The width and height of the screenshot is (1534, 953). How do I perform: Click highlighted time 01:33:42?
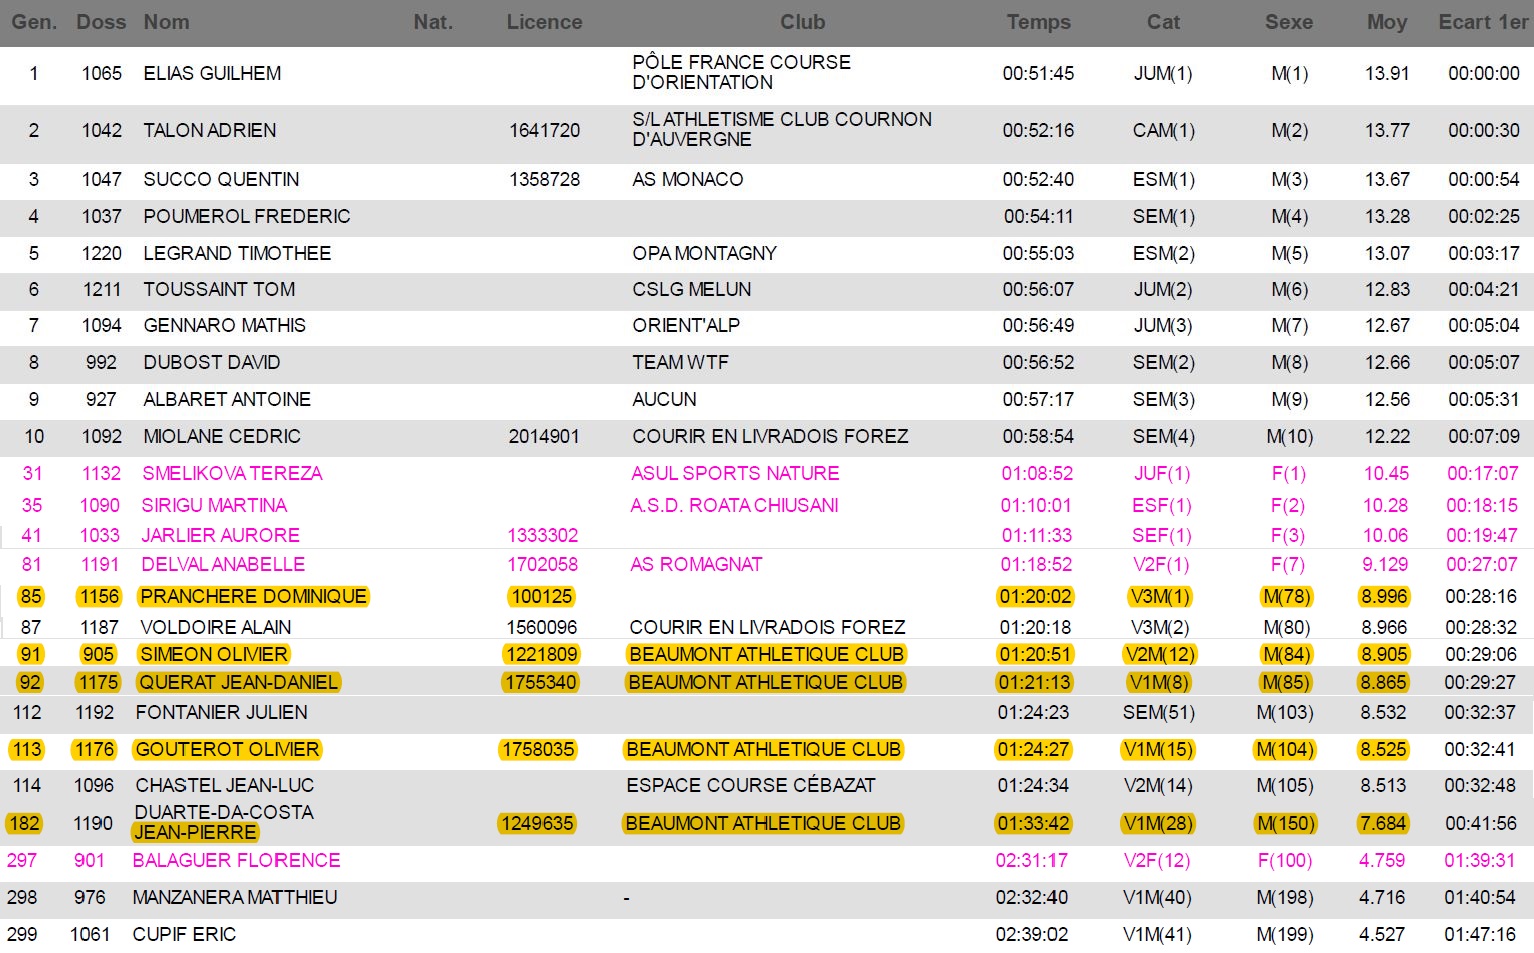tap(1033, 823)
